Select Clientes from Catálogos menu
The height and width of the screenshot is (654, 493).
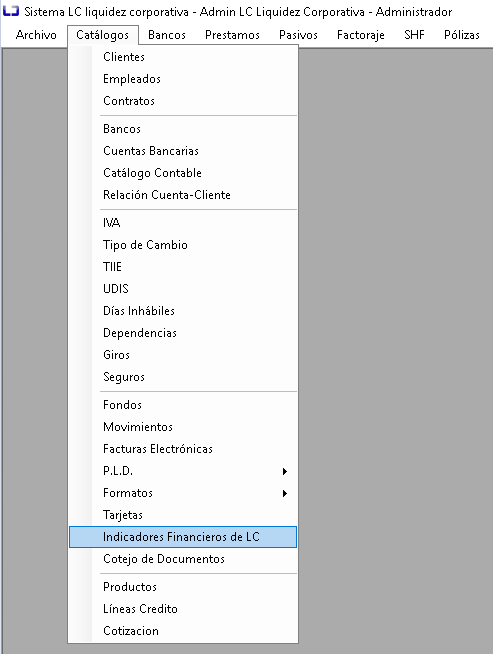pos(183,57)
